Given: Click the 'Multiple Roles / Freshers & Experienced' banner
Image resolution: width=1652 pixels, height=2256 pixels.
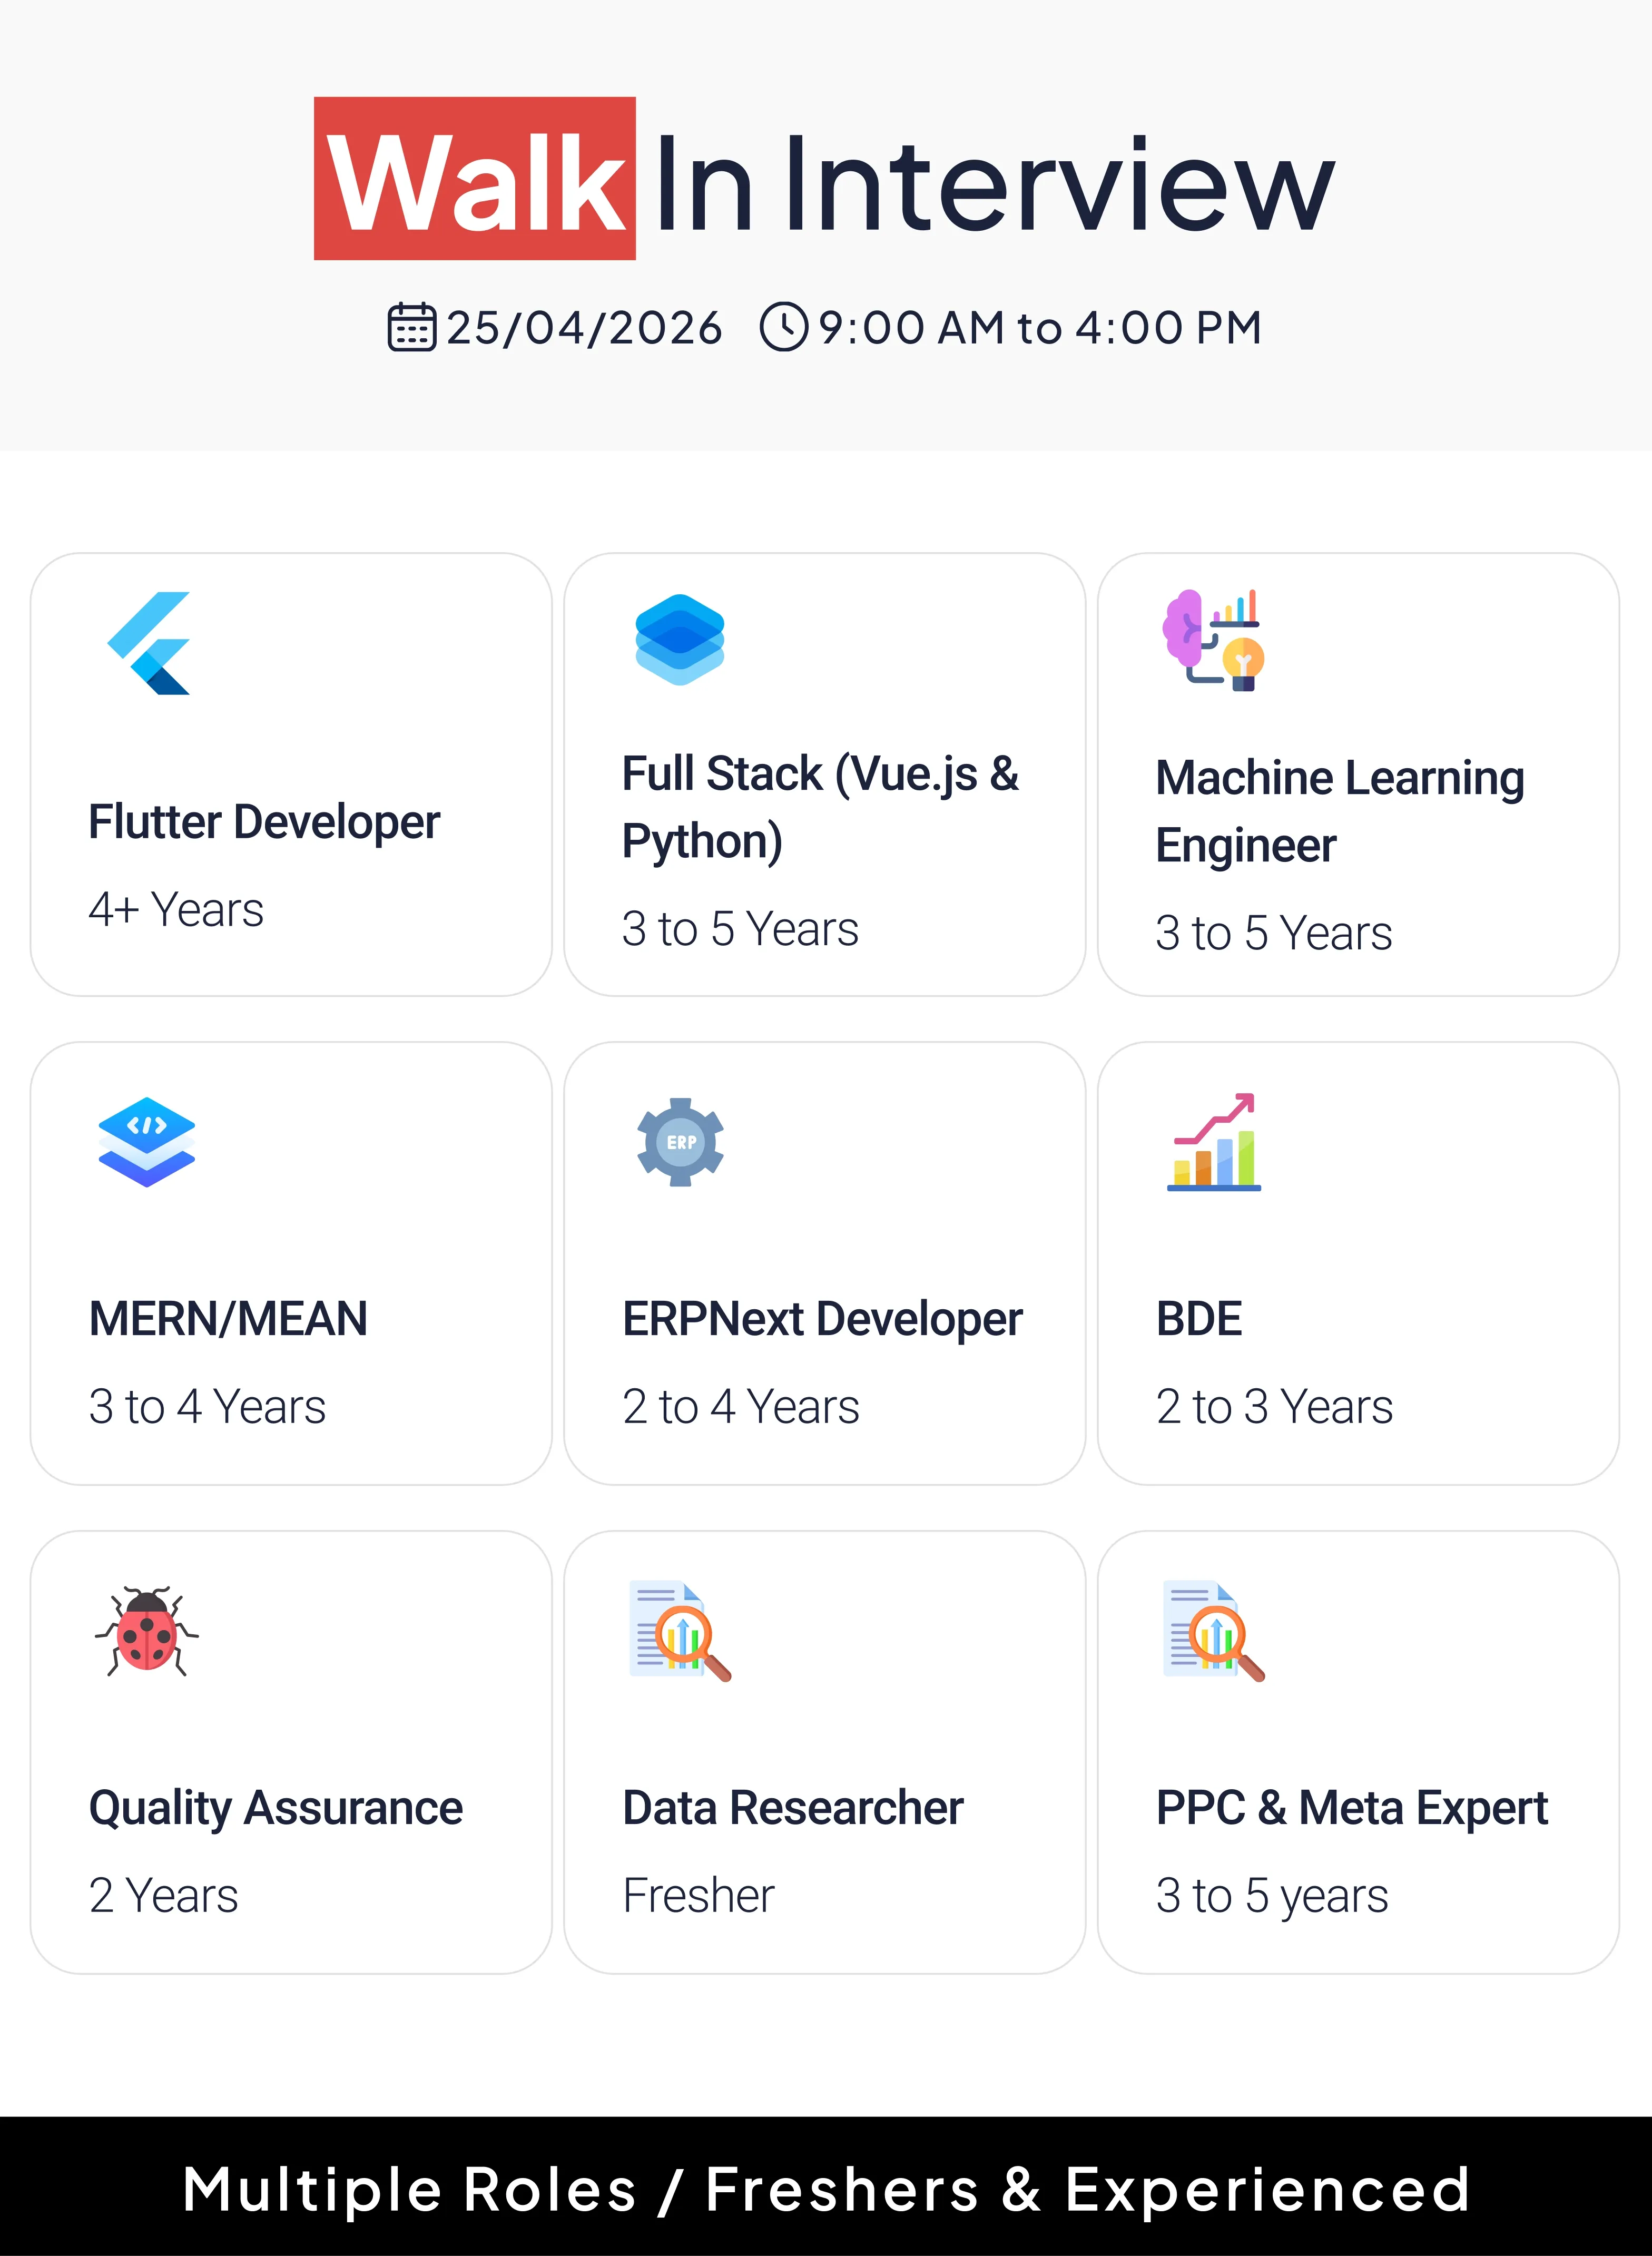Looking at the screenshot, I should click(826, 2189).
